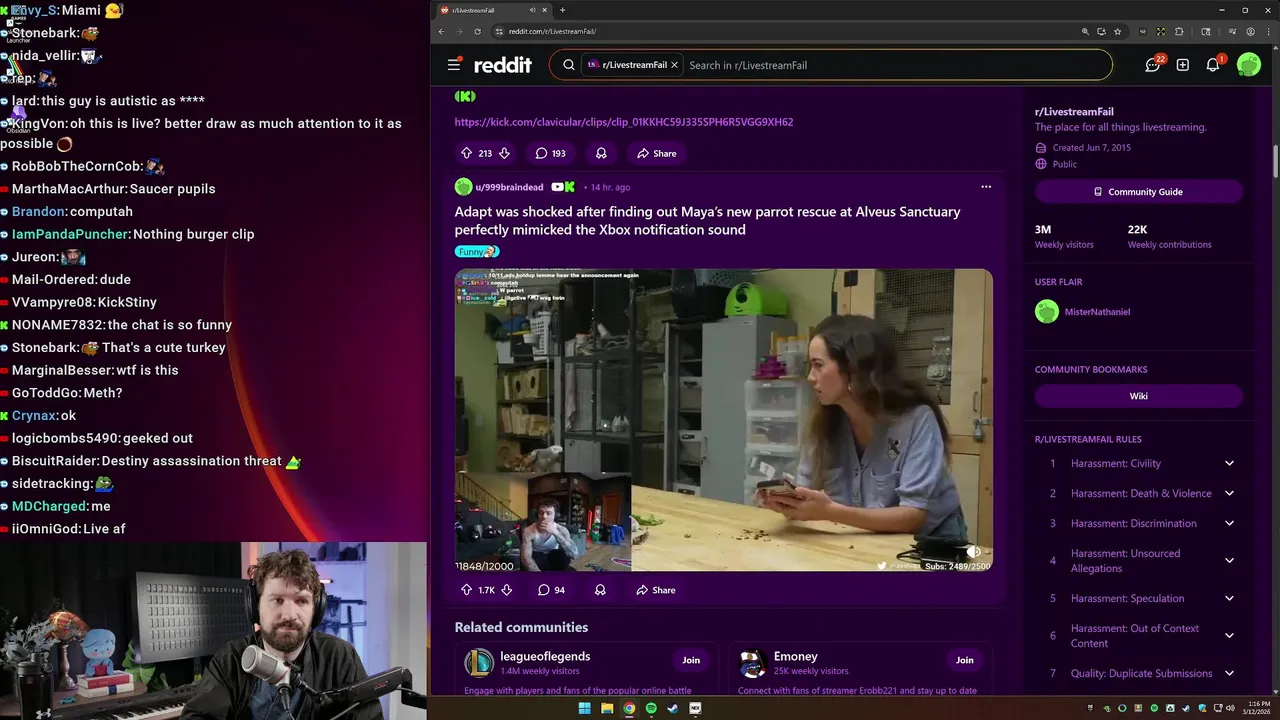Share the parrot rescue post
This screenshot has height=720, width=1280.
tap(656, 590)
